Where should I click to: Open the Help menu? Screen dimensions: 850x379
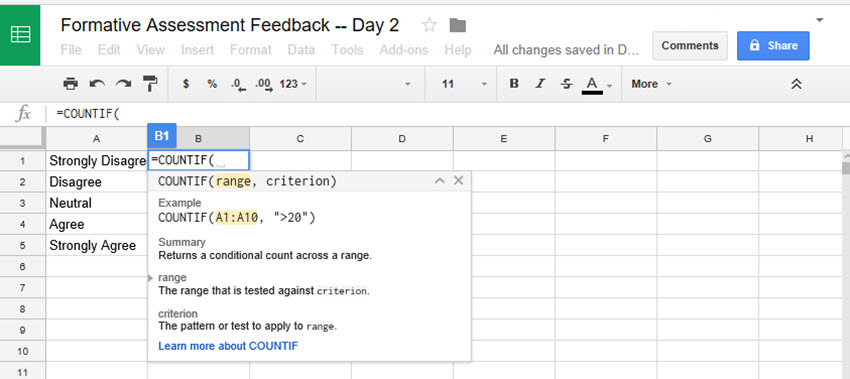click(x=458, y=50)
